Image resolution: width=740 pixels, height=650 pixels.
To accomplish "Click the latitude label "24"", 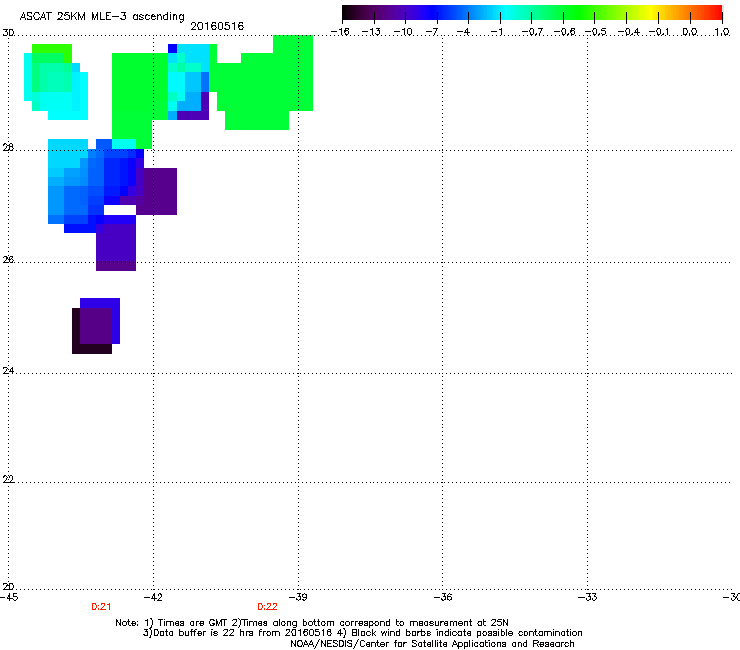I will point(8,371).
